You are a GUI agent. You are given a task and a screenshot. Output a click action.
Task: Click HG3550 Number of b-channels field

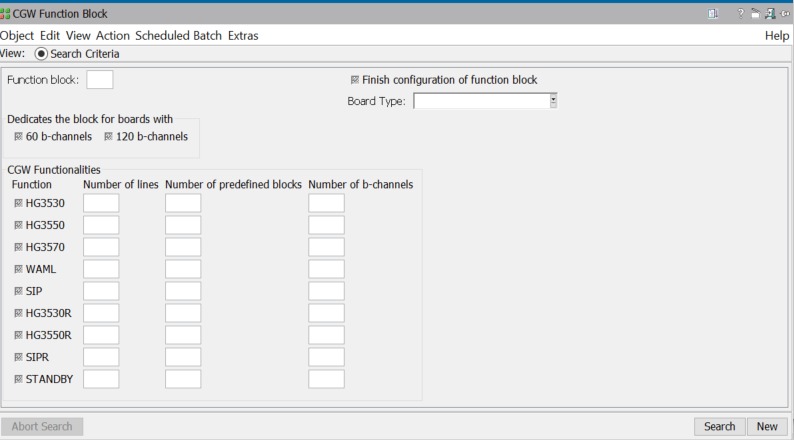(x=326, y=225)
